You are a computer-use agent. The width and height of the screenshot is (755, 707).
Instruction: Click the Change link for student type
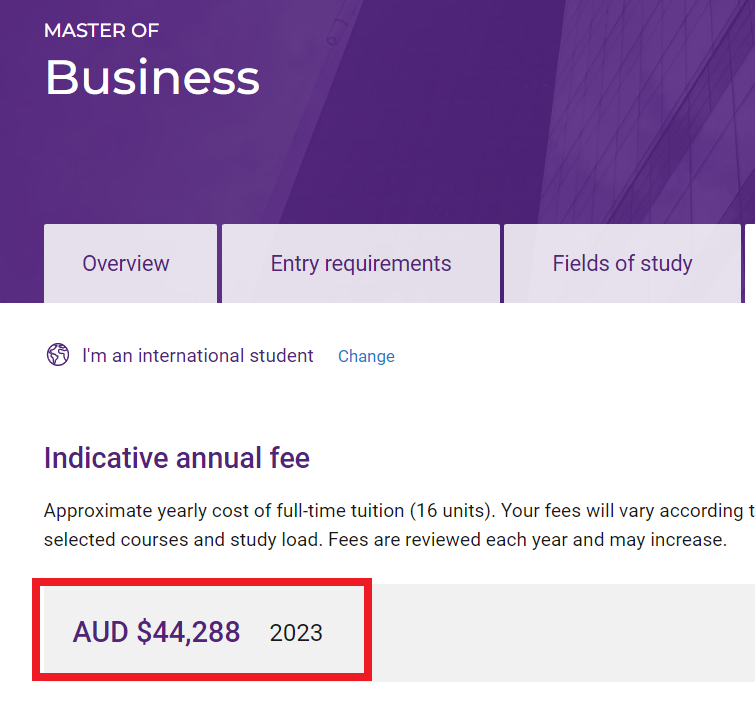(x=366, y=356)
